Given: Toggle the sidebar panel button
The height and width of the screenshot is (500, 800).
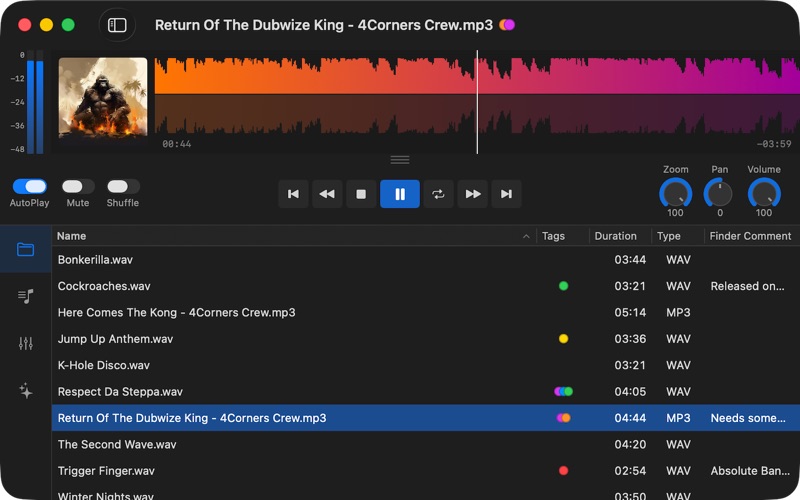Looking at the screenshot, I should click(117, 25).
